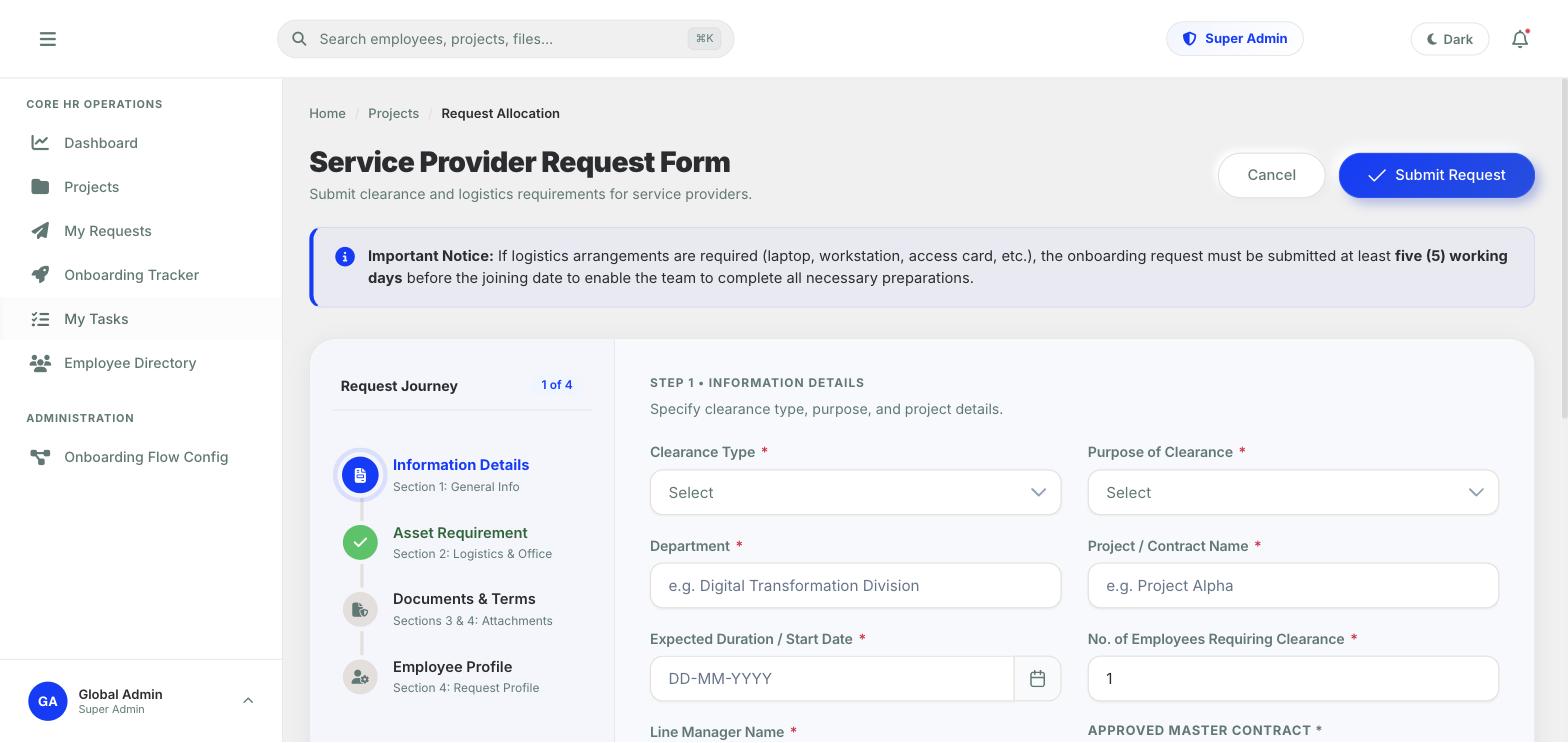Open notifications bell
Viewport: 1568px width, 743px height.
[x=1520, y=39]
